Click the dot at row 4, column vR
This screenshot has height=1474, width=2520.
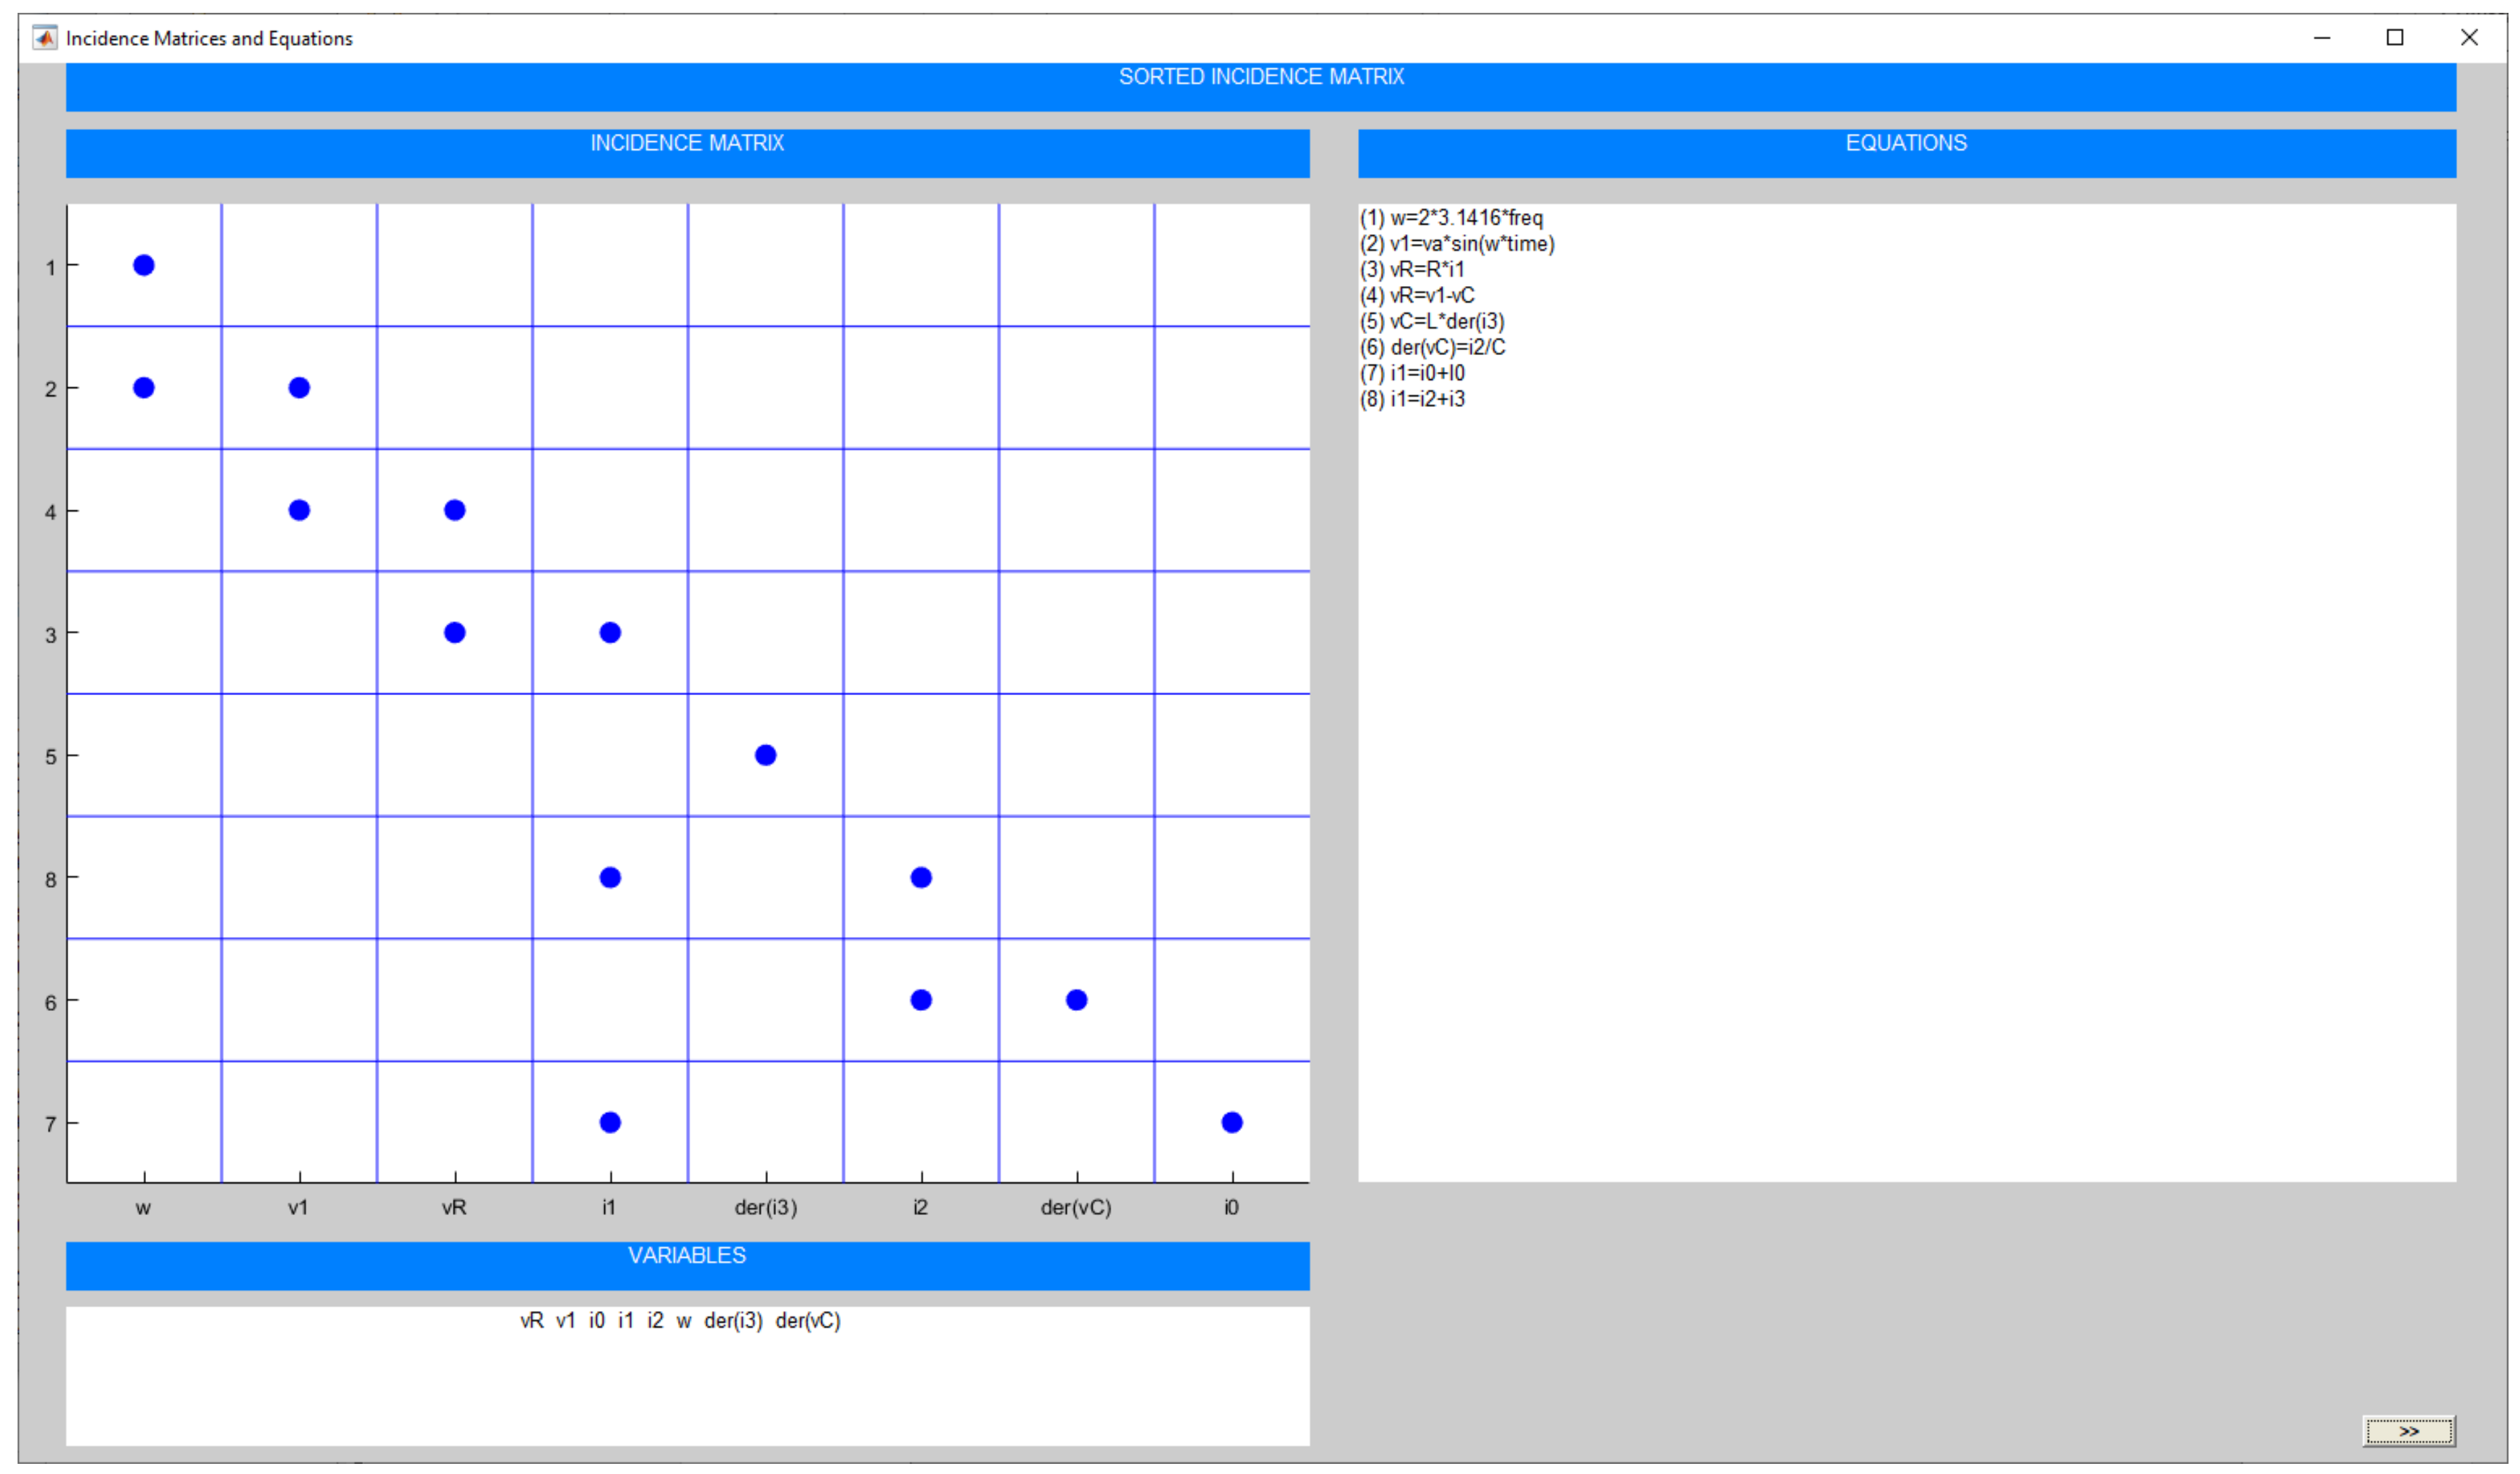[455, 510]
